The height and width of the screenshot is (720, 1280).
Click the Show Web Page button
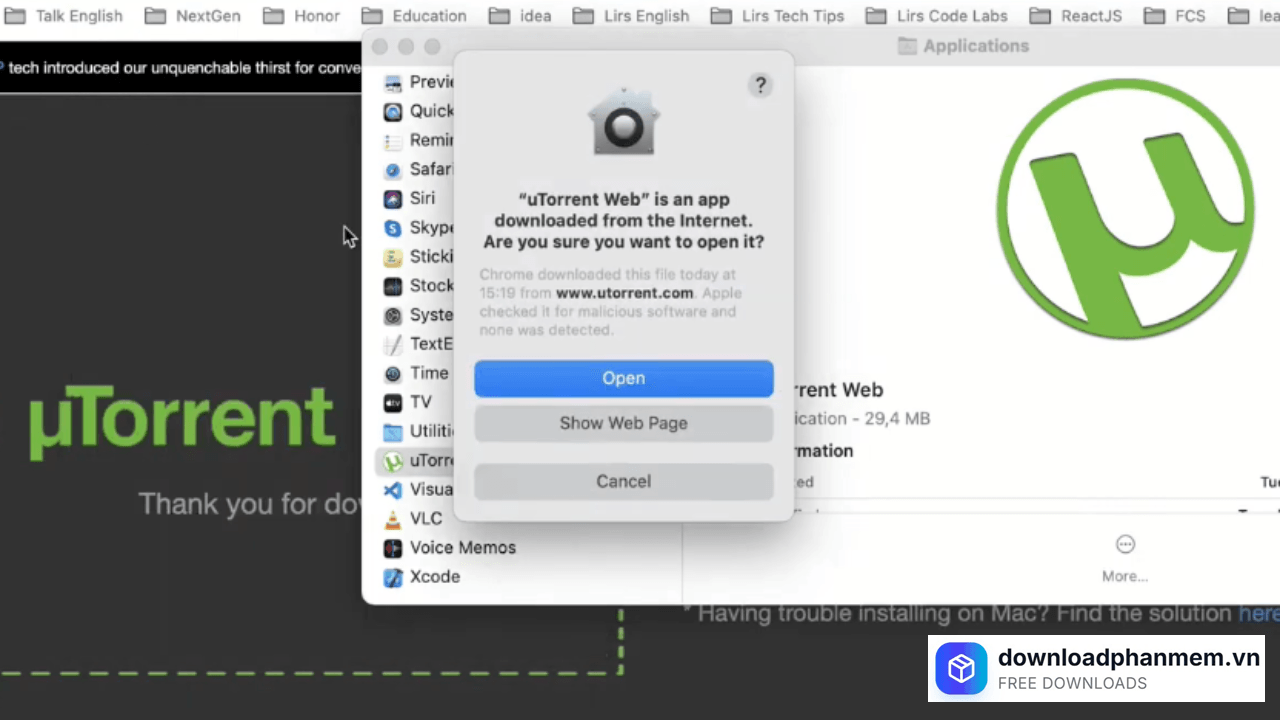(623, 423)
